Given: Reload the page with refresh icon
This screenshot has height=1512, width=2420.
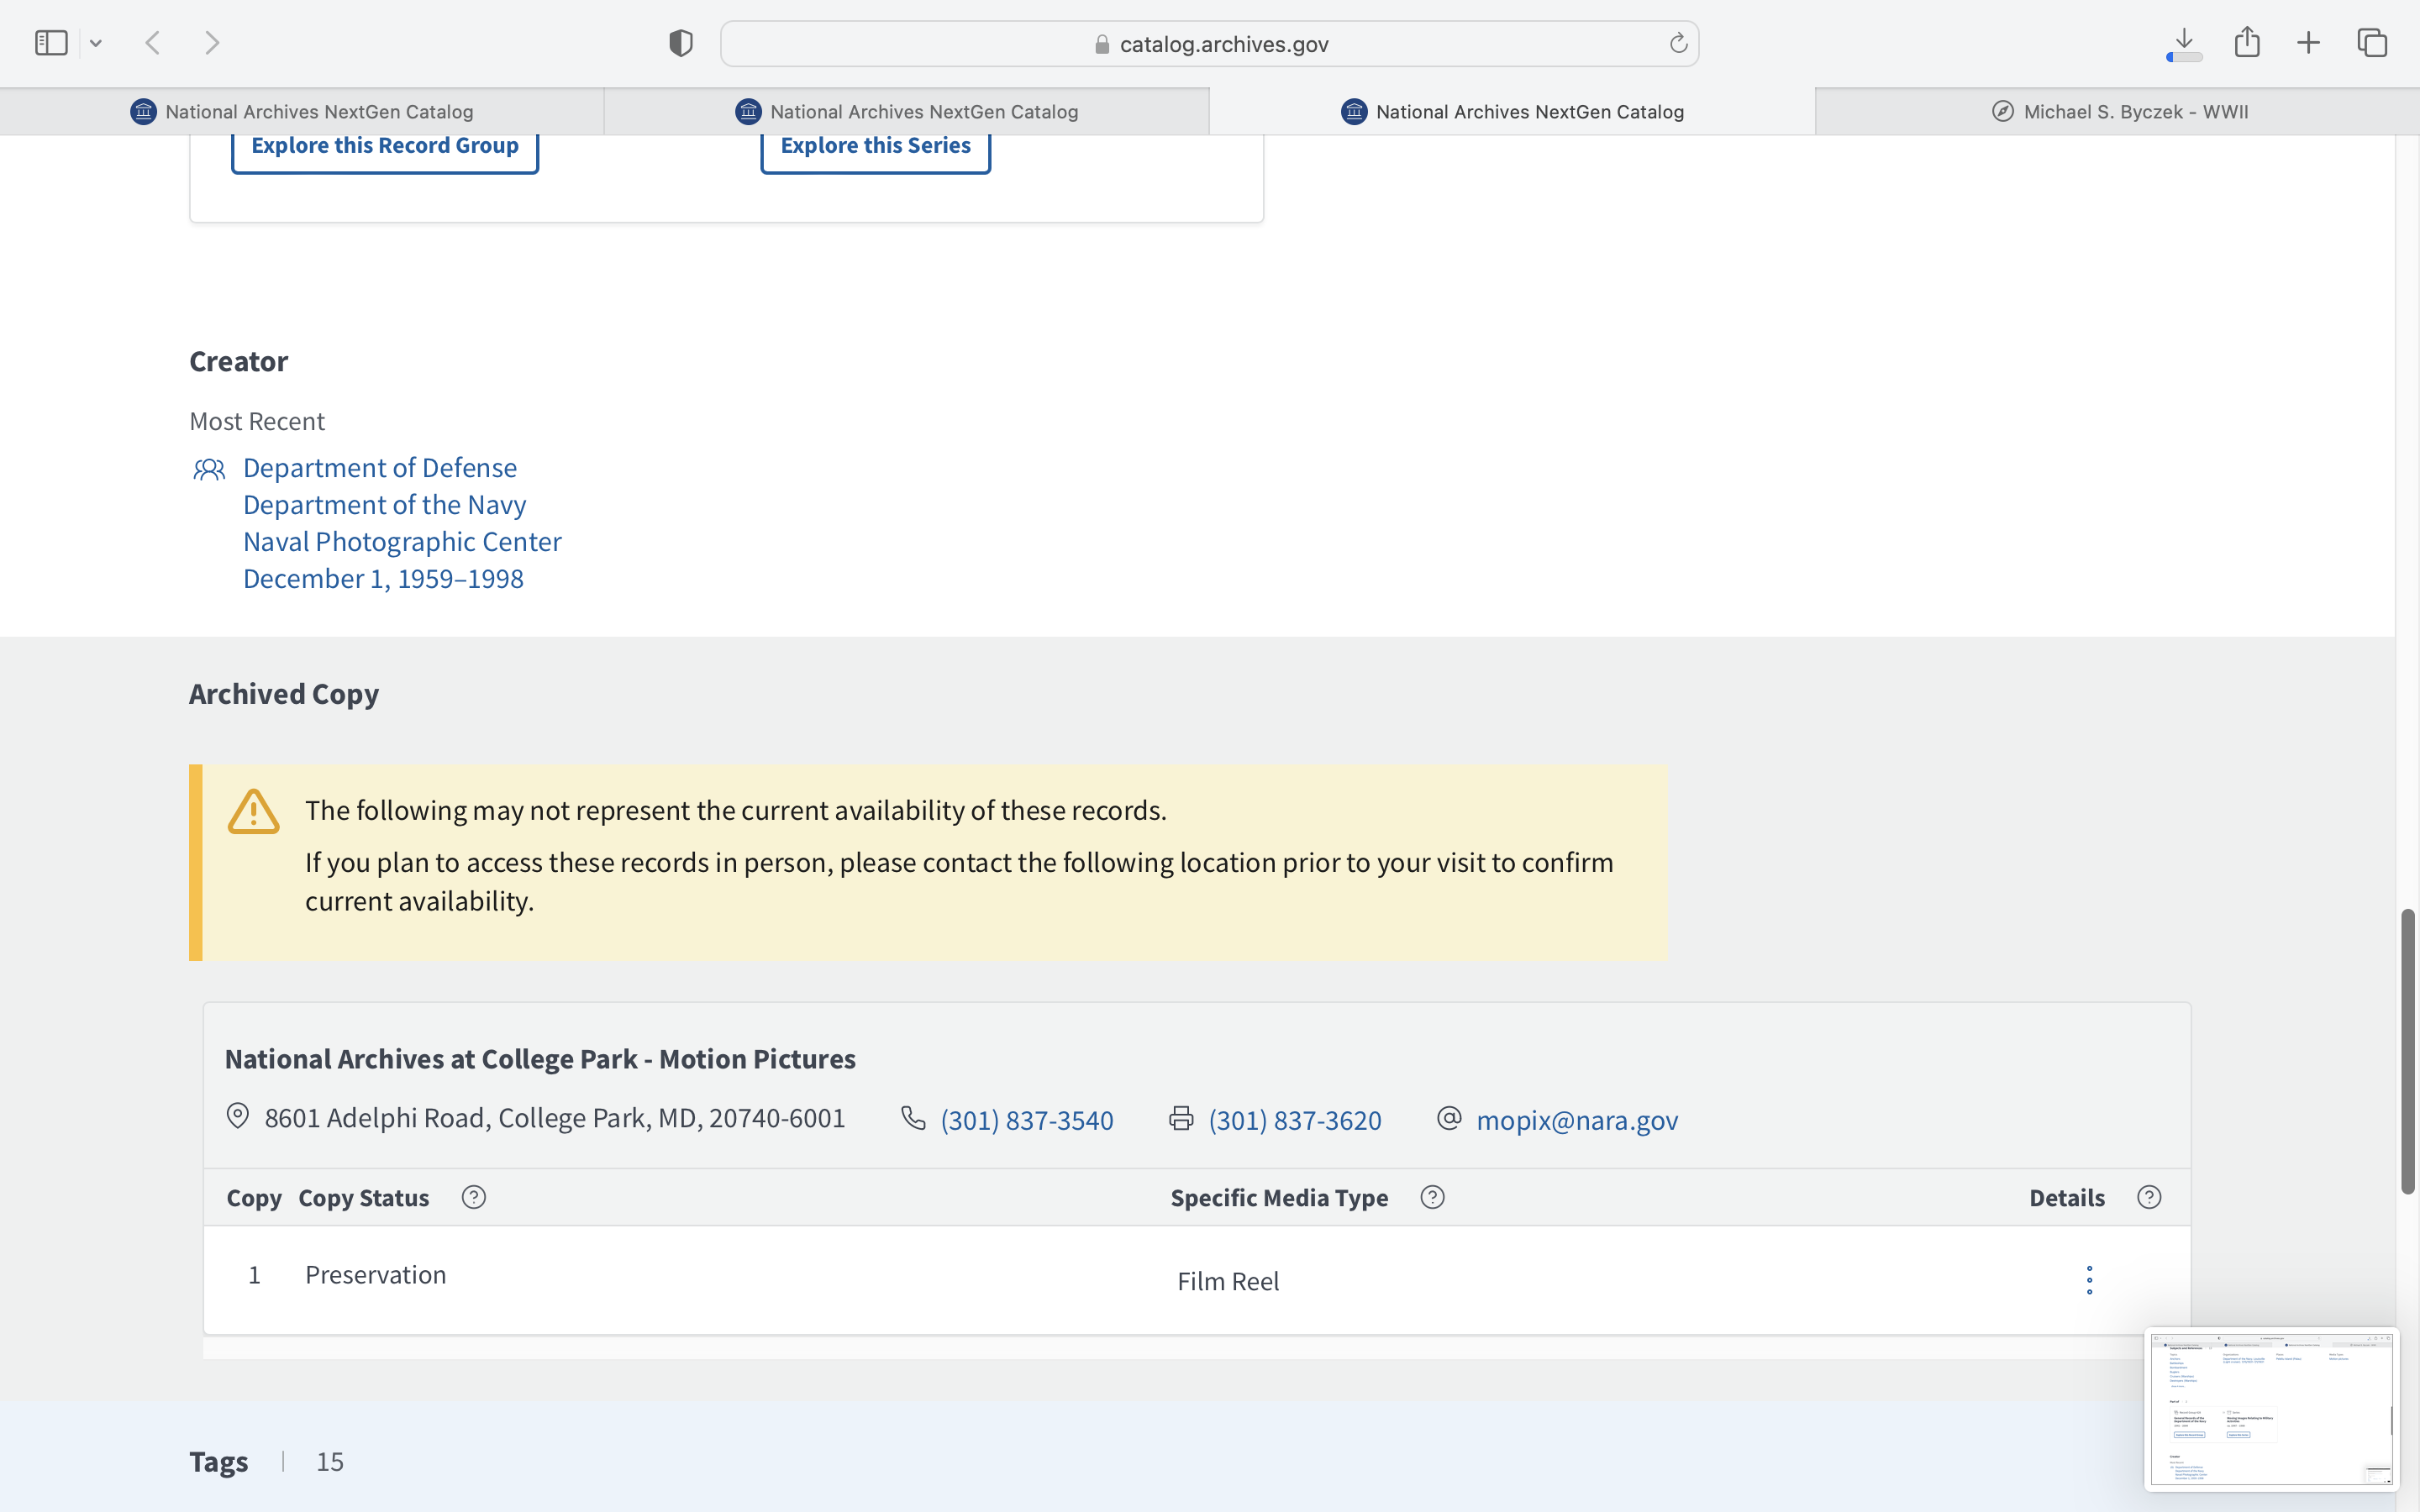Looking at the screenshot, I should click(x=1678, y=43).
